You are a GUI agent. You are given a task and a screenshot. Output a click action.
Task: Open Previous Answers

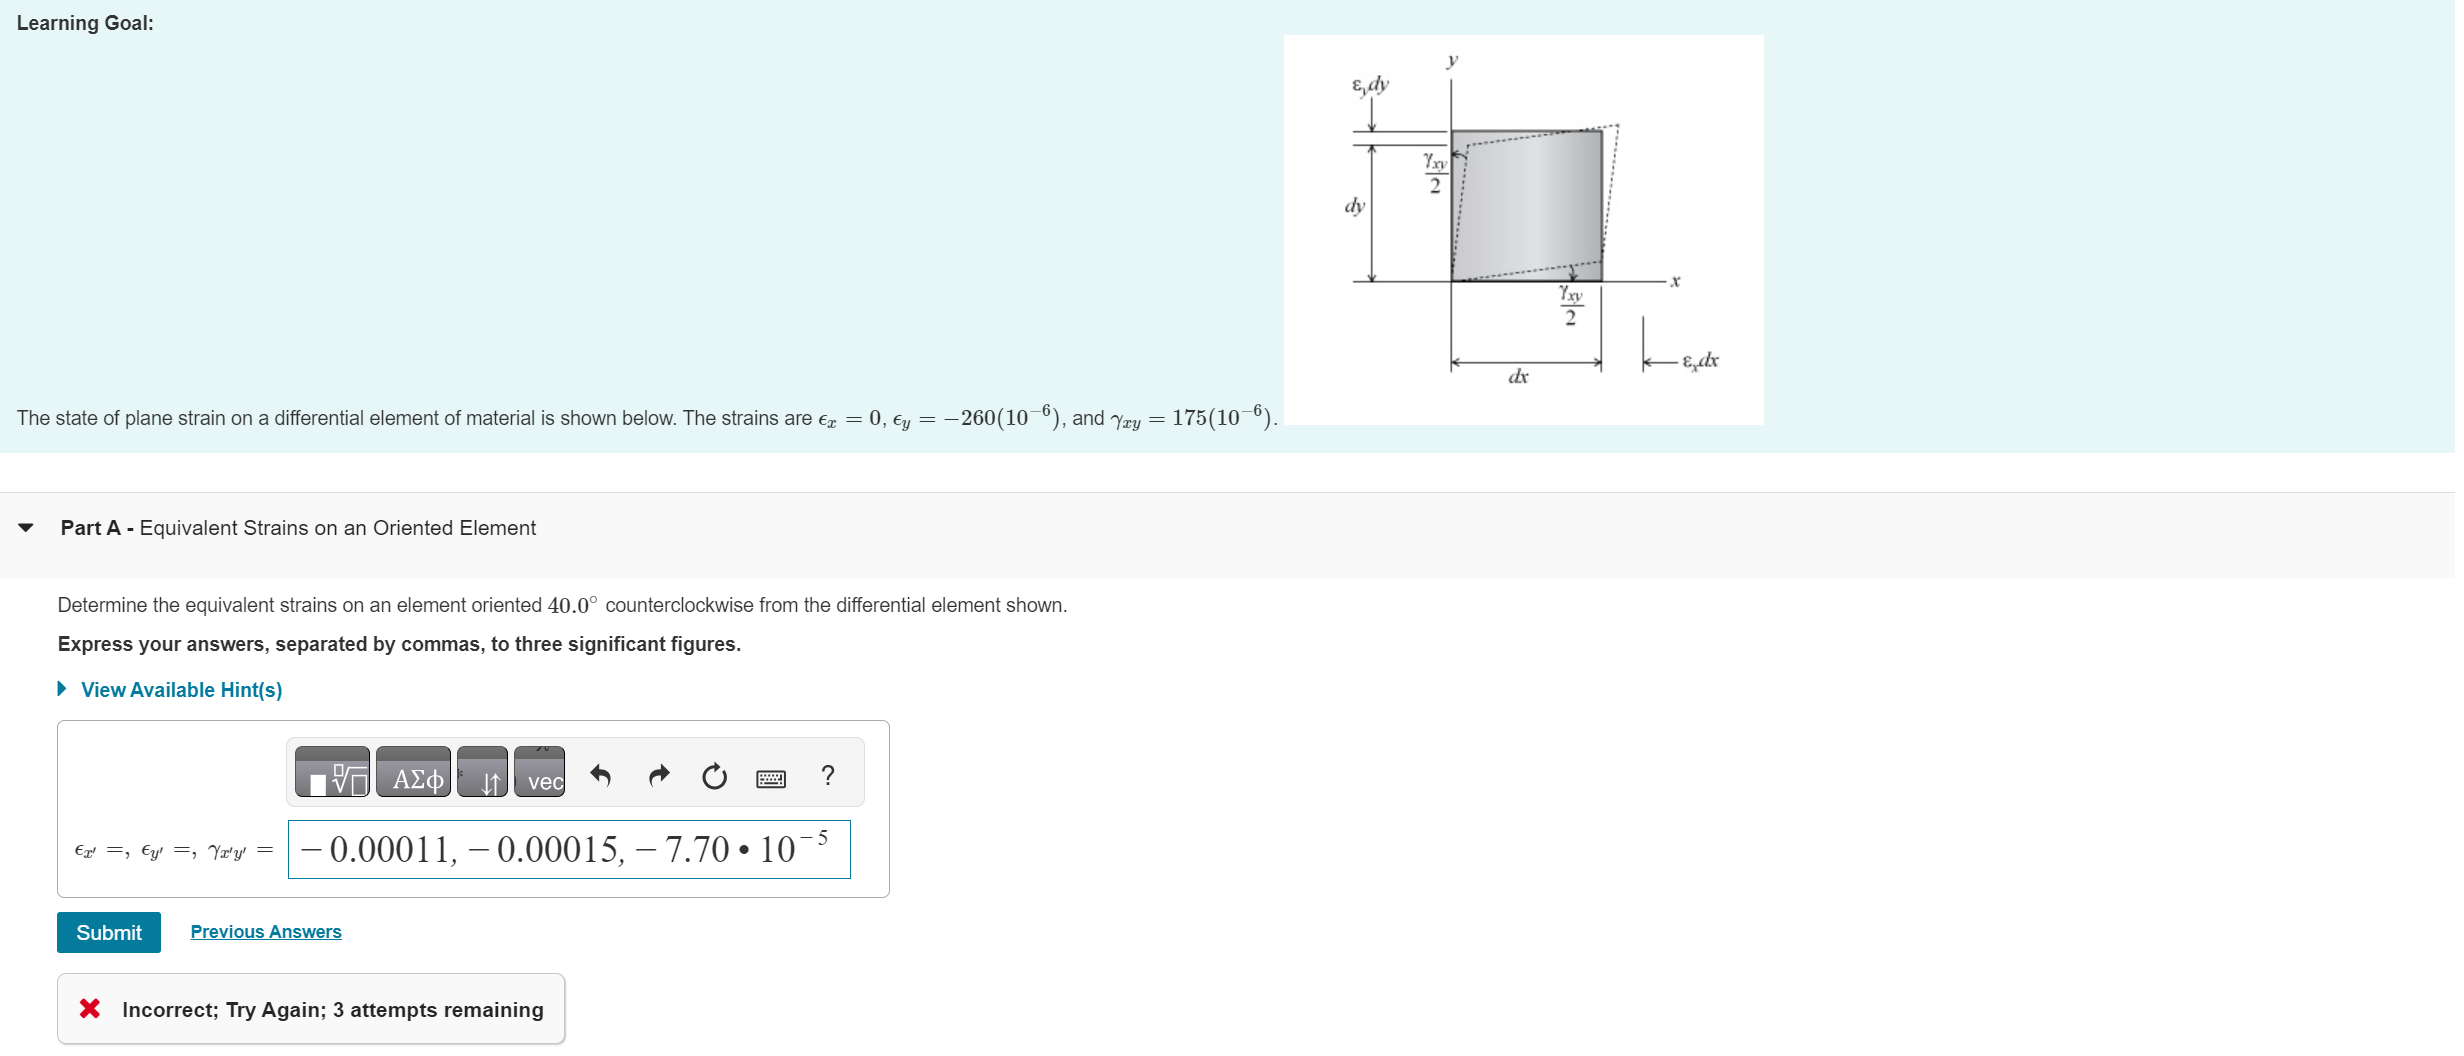click(265, 931)
